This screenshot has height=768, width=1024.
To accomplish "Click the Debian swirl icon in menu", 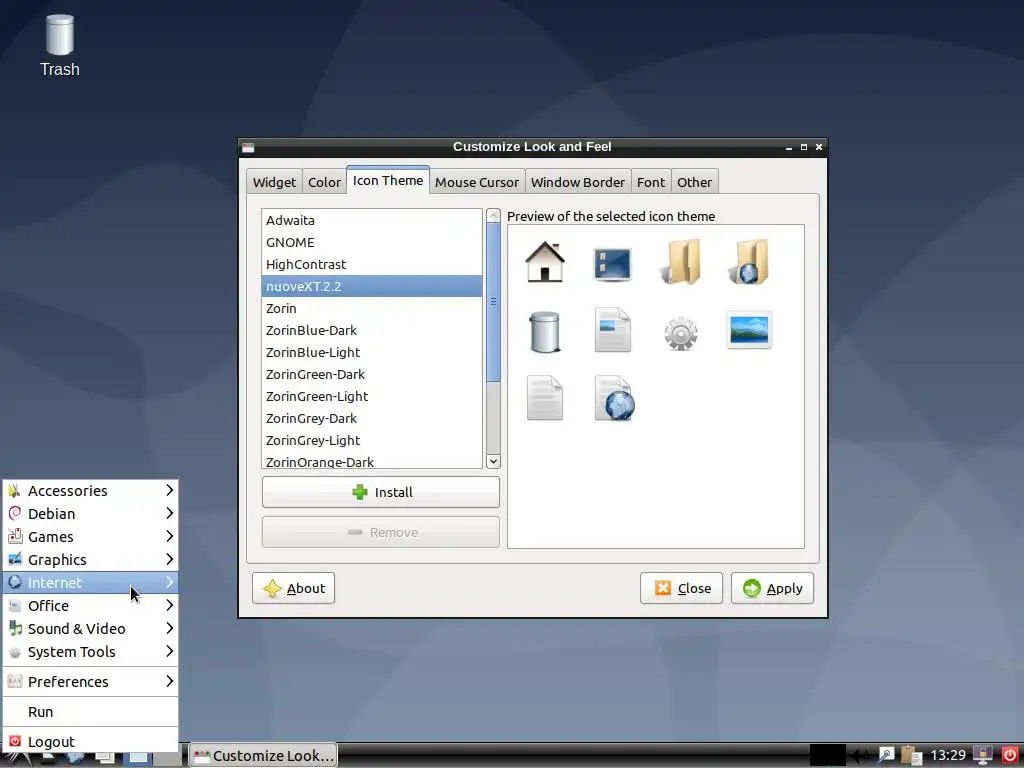I will click(x=14, y=513).
